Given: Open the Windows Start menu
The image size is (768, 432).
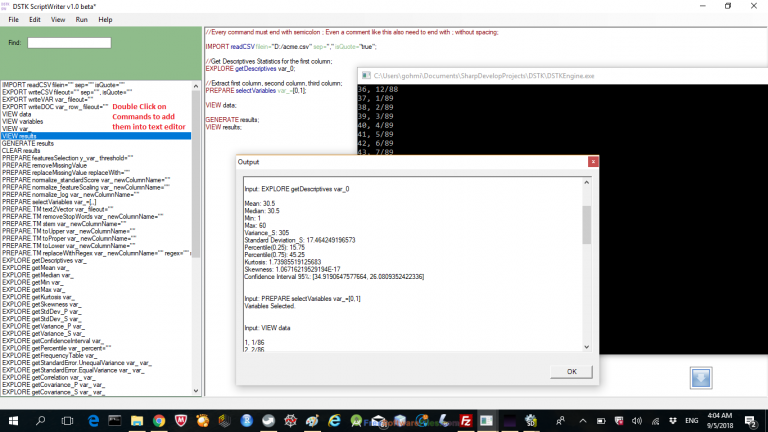Looking at the screenshot, I should (12, 420).
